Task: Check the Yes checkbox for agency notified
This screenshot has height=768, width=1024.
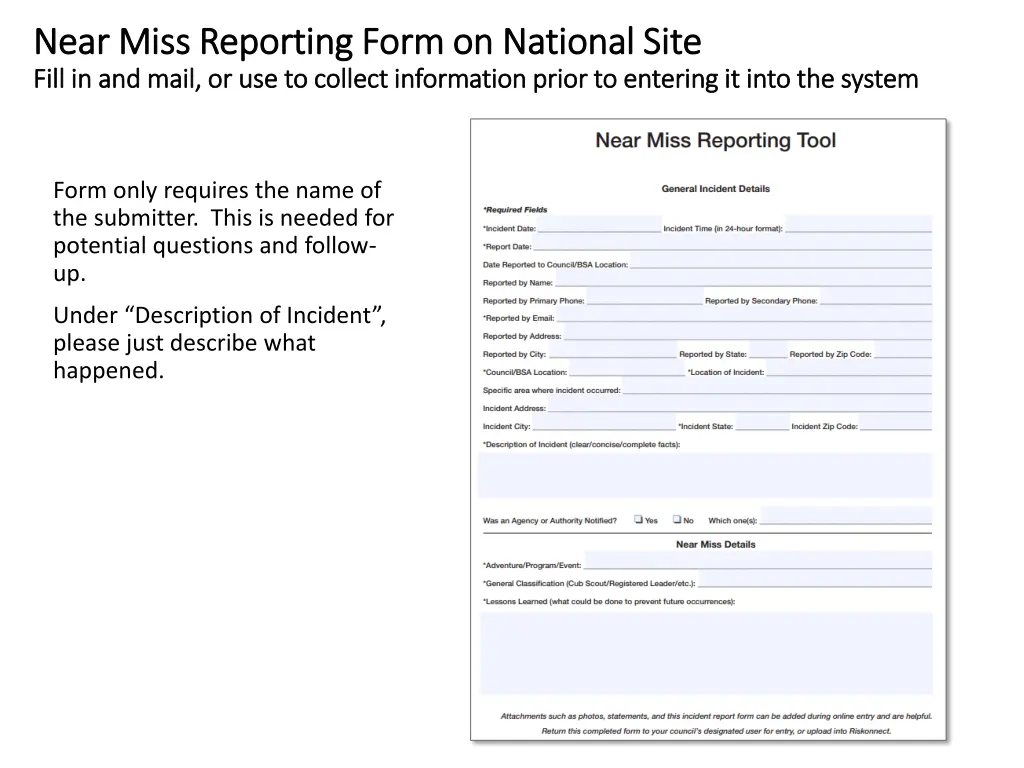Action: (638, 520)
